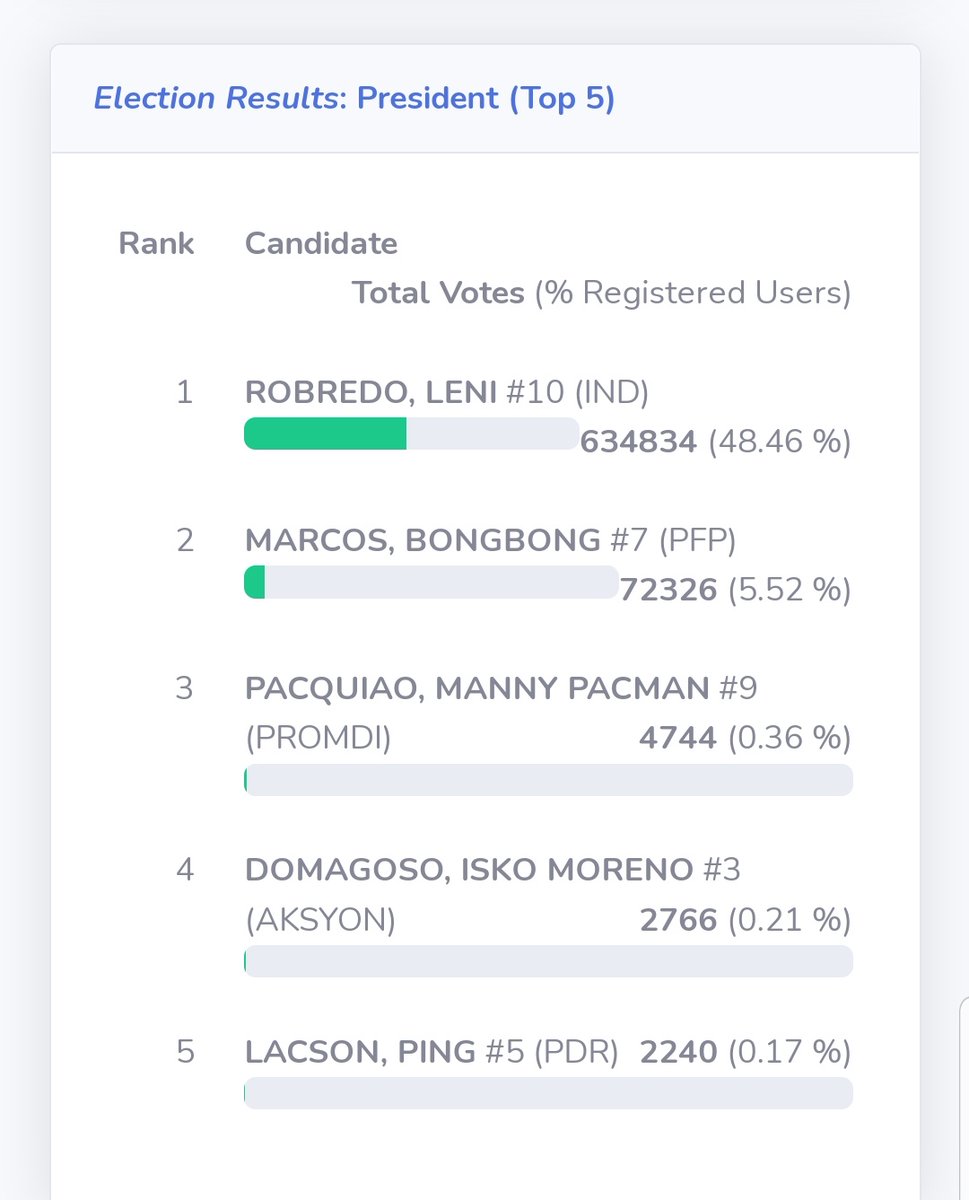Click the Election Results: President (Top 5) heading
Viewport: 969px width, 1200px height.
pos(354,99)
